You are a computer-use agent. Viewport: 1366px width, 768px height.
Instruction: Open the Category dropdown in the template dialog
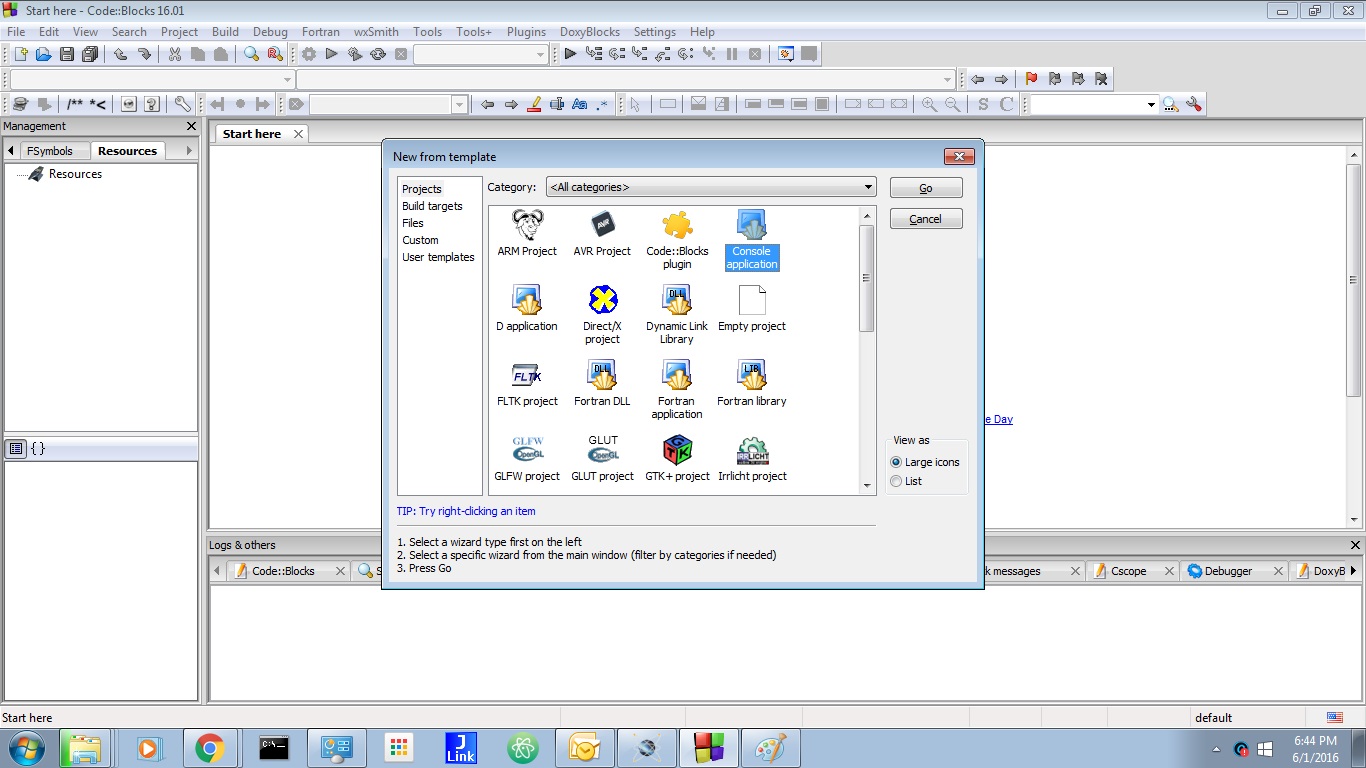(x=867, y=187)
